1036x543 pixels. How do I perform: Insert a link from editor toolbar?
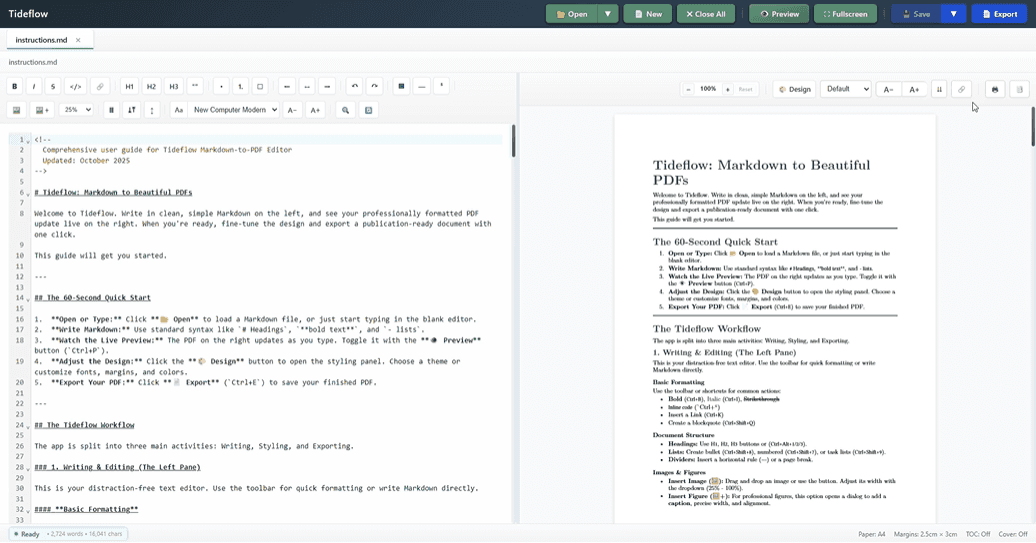100,87
